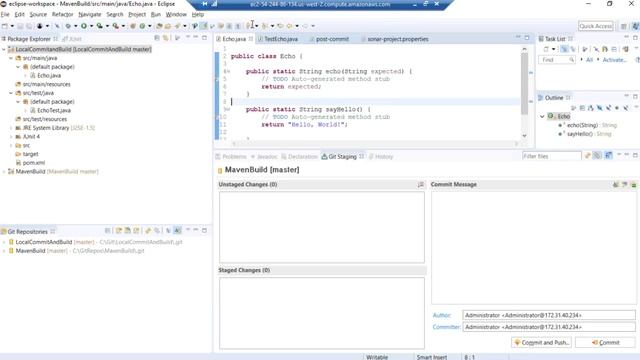Collapse src/main/java folder in Package Explorer
This screenshot has width=640, height=360.
pos(11,58)
